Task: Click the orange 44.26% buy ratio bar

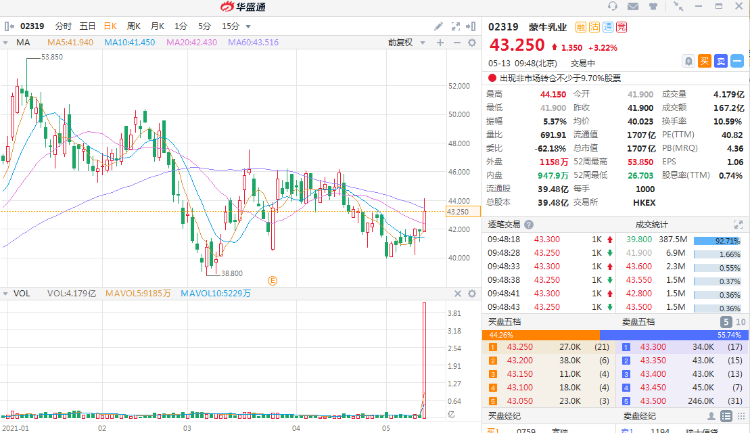Action: 541,335
